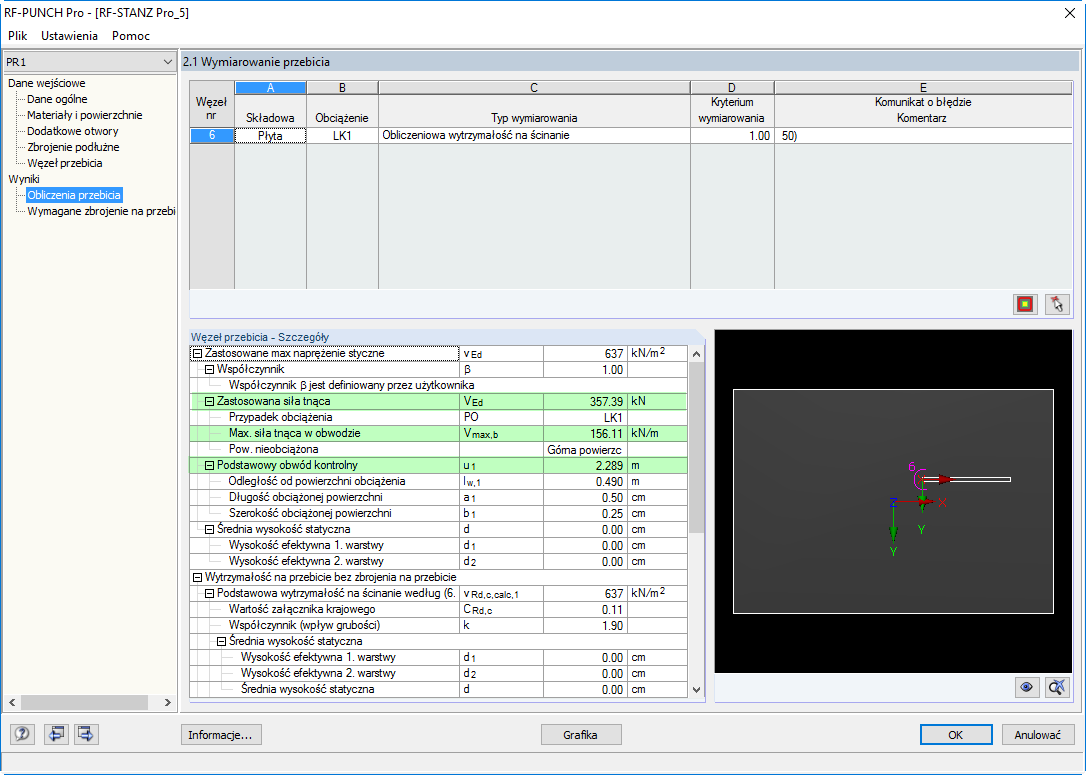
Task: Click the Płyta cell in table
Action: pyautogui.click(x=270, y=136)
